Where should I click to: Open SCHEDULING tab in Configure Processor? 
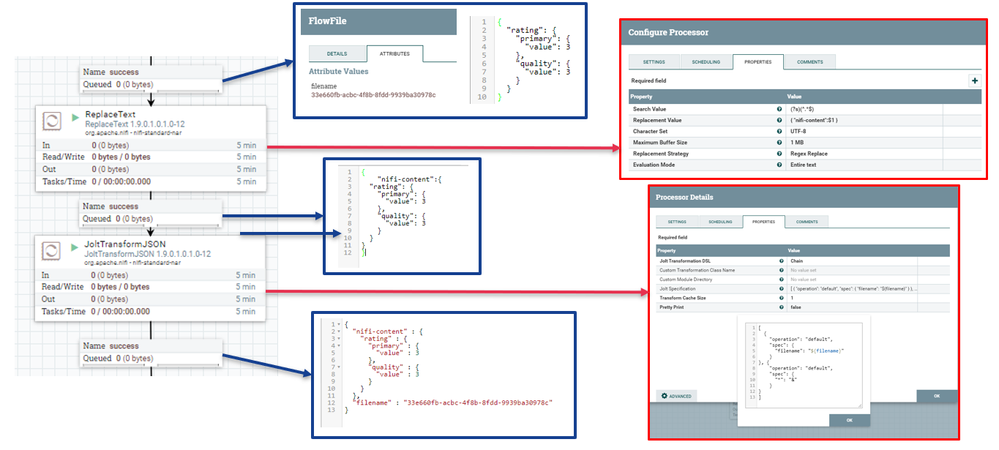tap(707, 62)
